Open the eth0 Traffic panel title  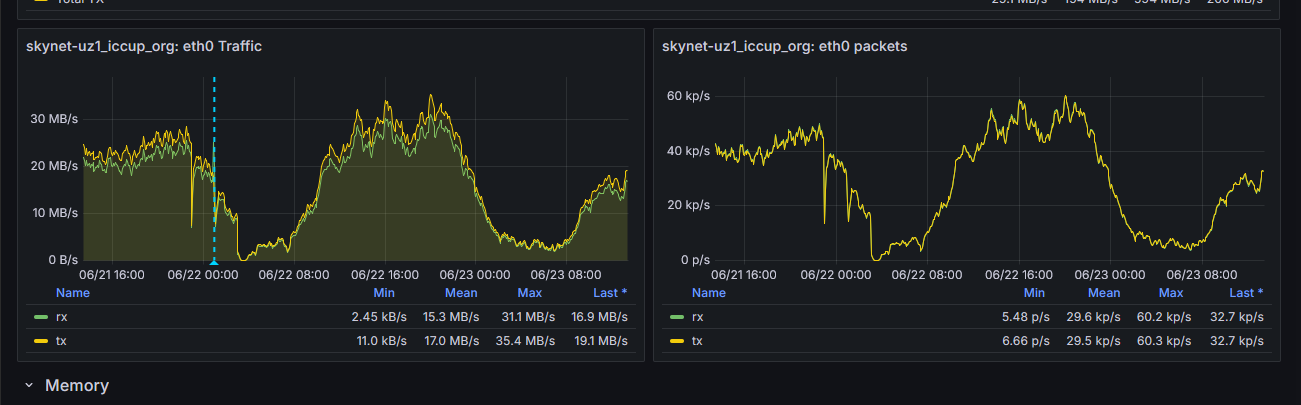pyautogui.click(x=144, y=46)
